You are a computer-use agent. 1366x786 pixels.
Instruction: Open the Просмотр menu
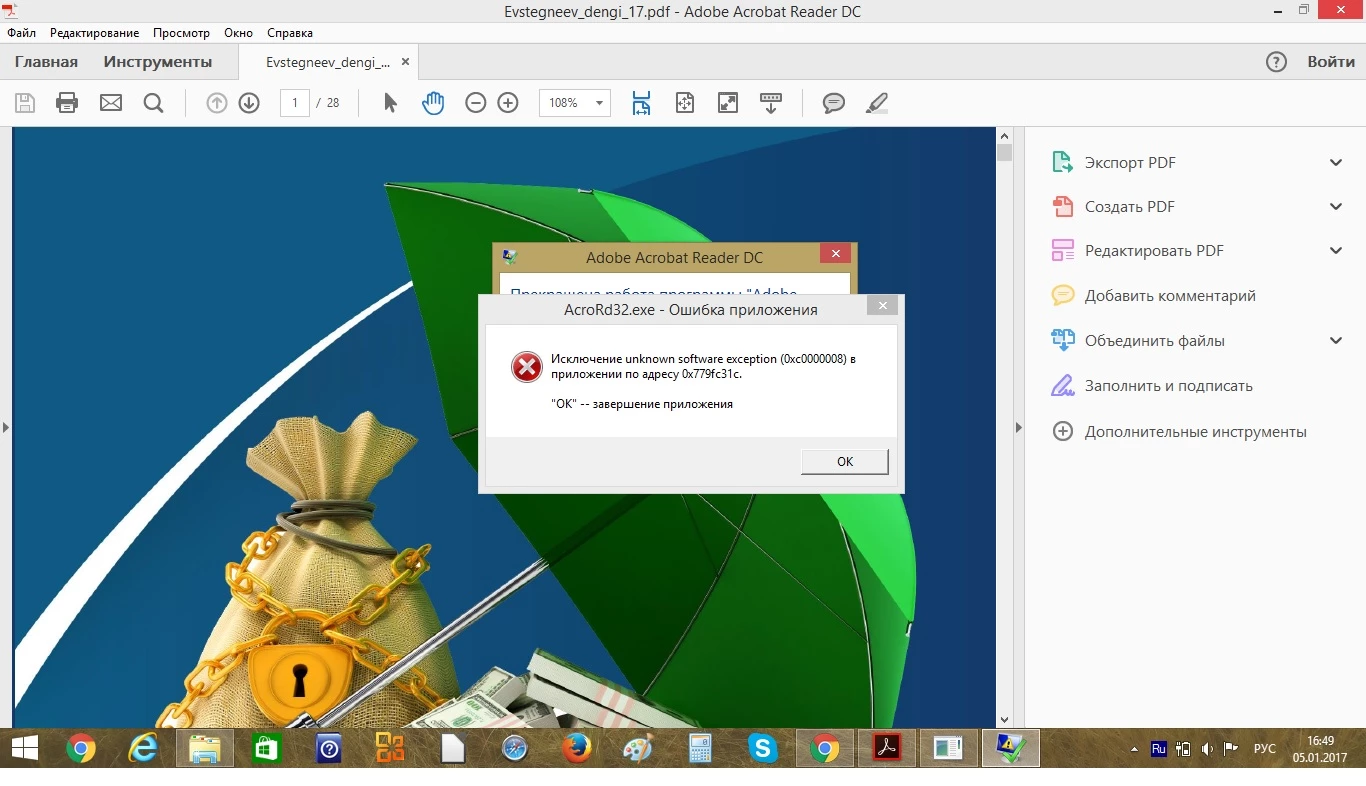(x=181, y=33)
